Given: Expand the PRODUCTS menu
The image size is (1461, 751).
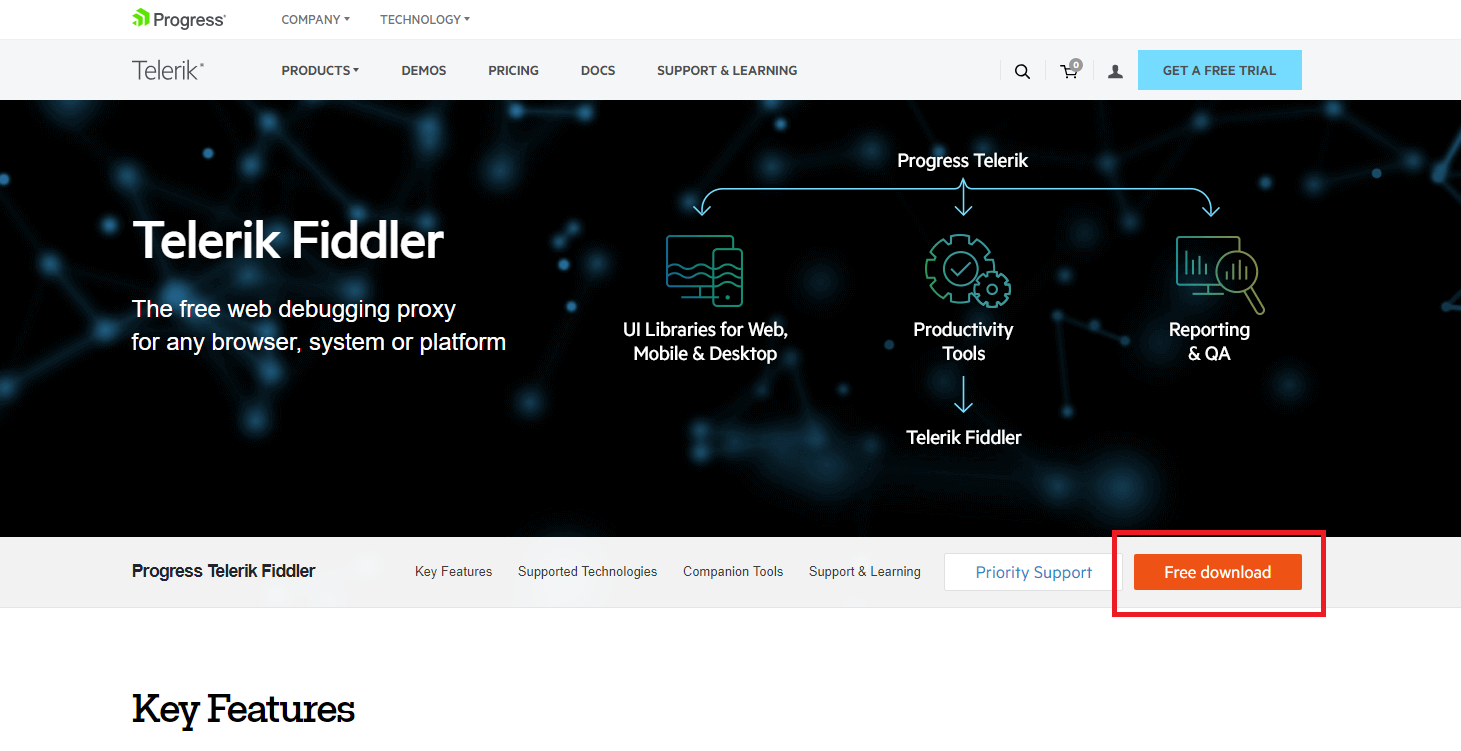Looking at the screenshot, I should click(320, 71).
